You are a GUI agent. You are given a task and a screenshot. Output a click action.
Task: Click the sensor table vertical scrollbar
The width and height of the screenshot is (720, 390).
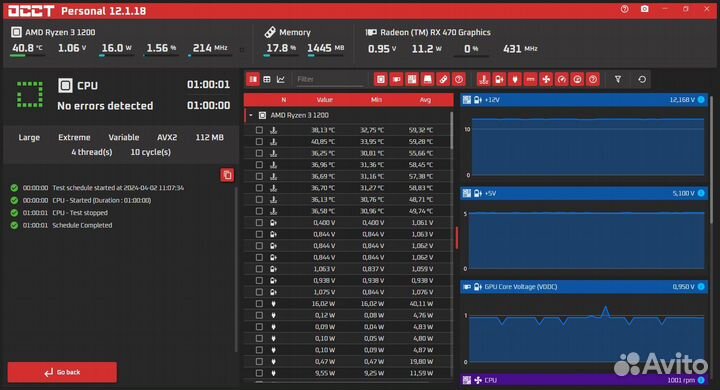pos(452,131)
